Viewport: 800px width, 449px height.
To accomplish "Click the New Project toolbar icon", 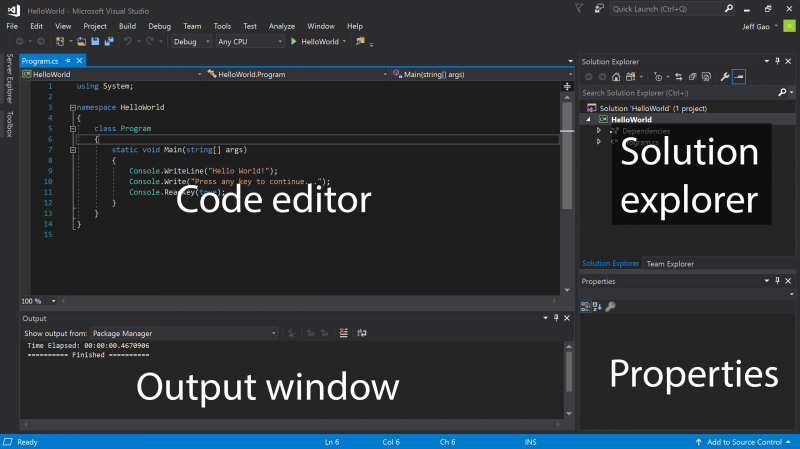I will [x=60, y=41].
